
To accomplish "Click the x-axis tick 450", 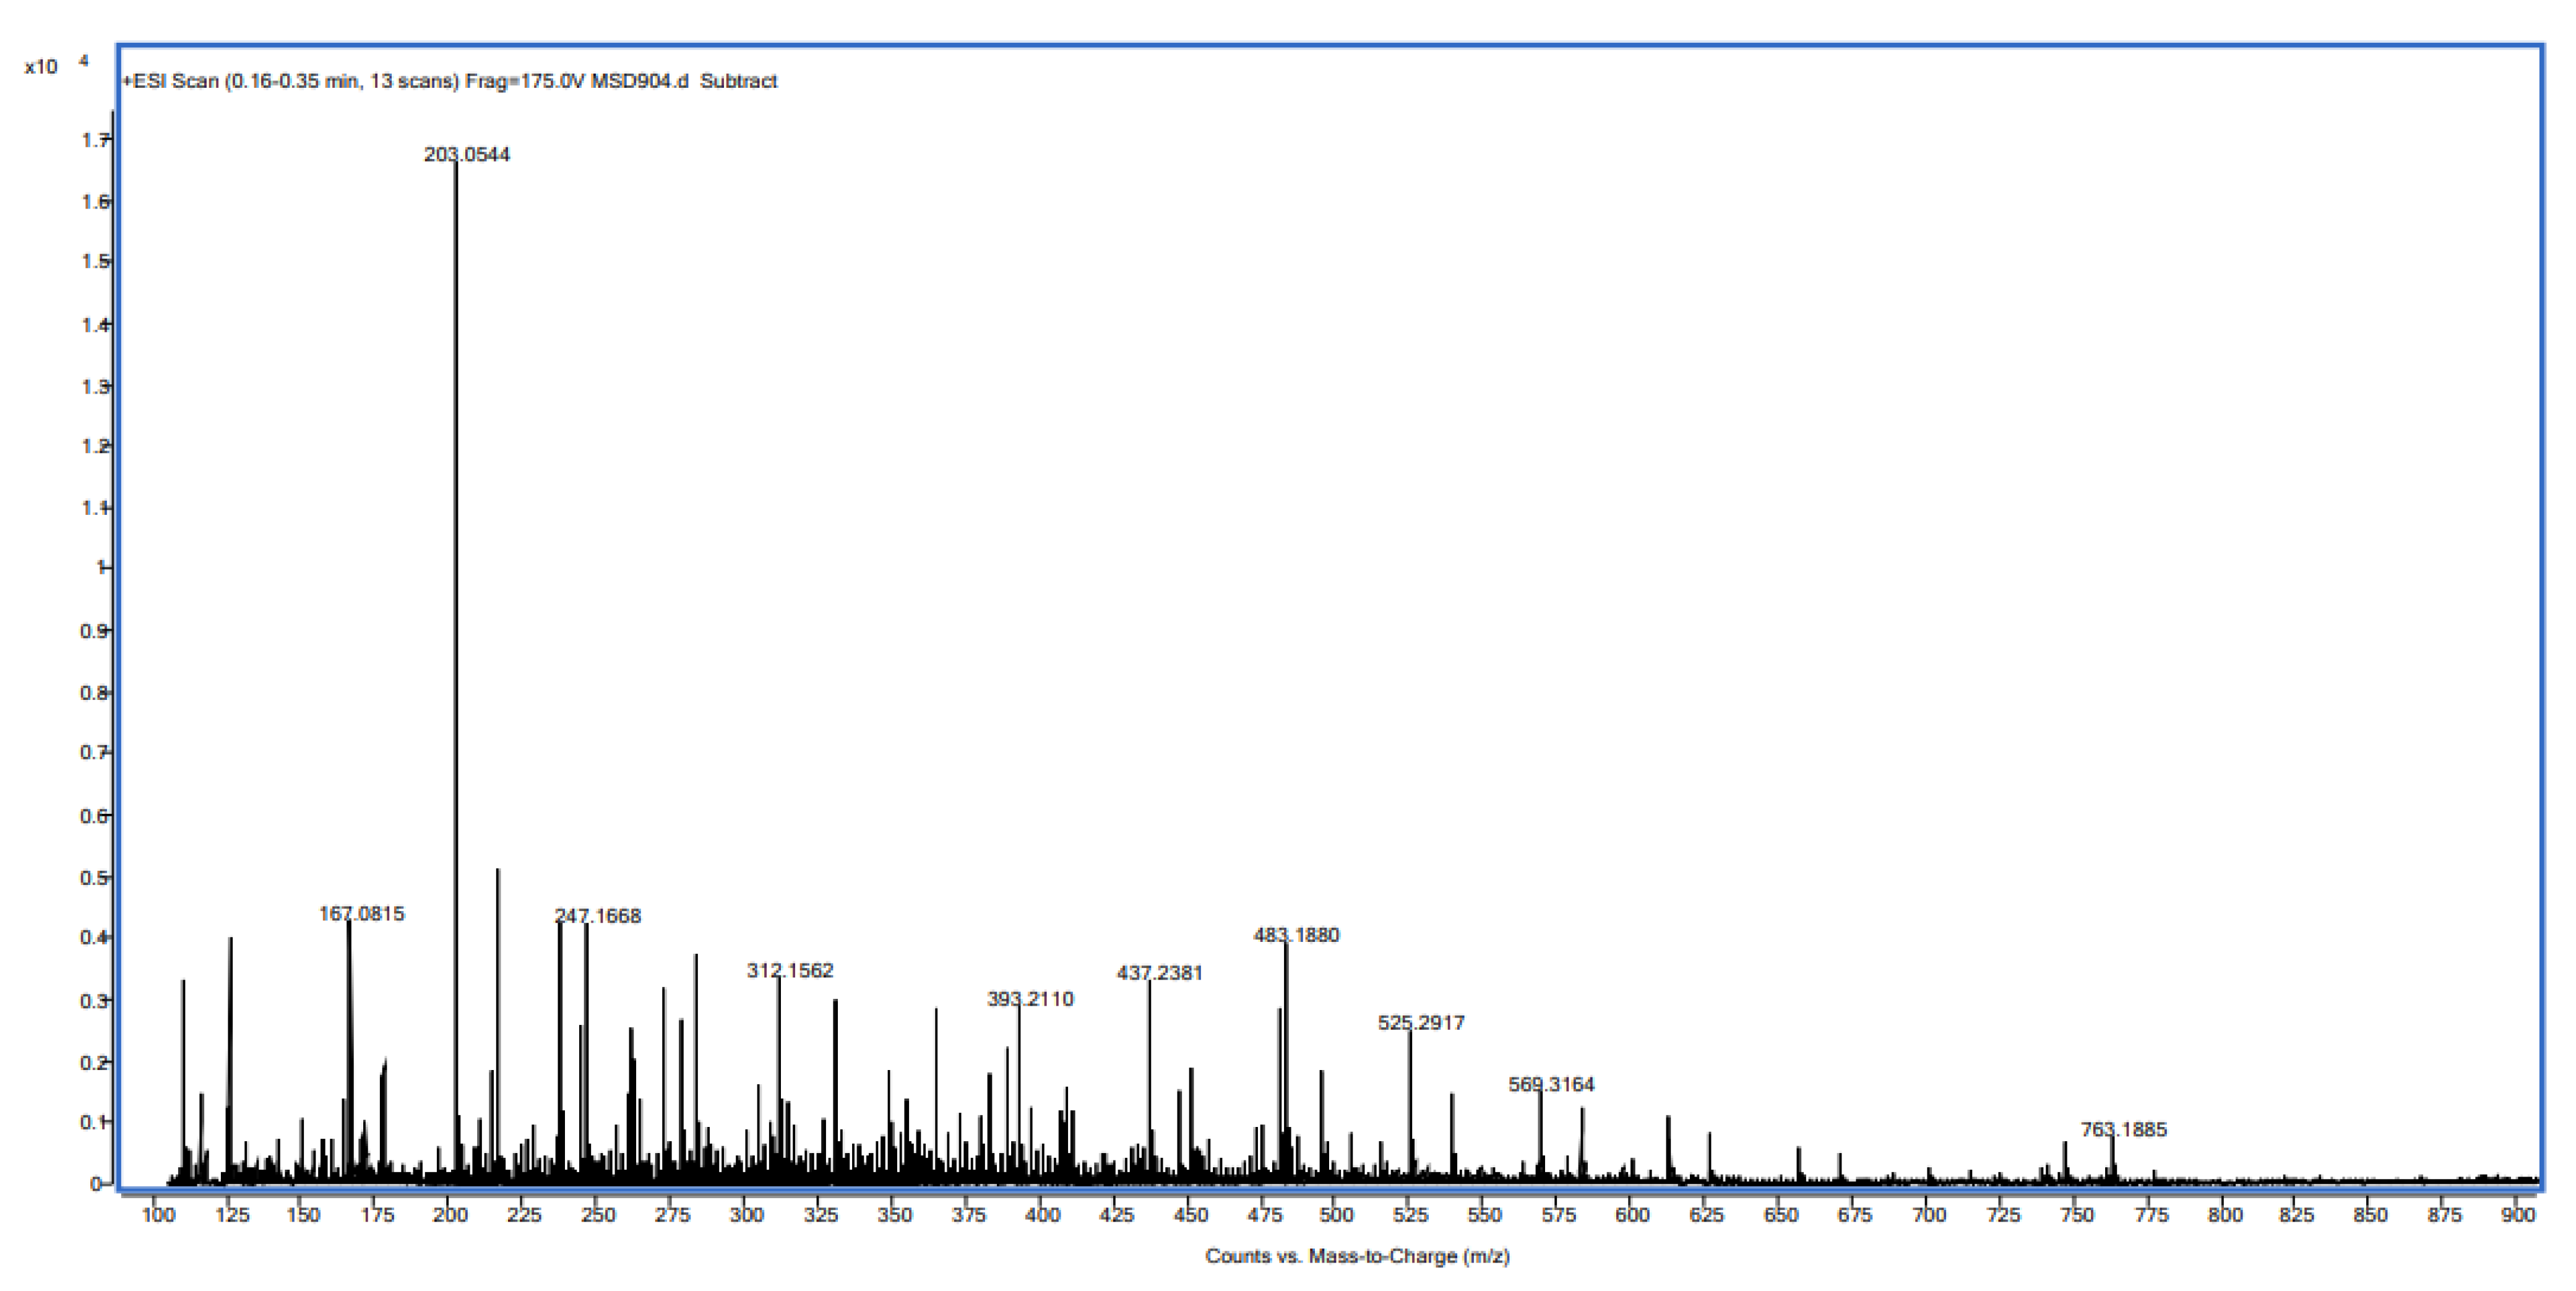I will tap(1190, 1215).
